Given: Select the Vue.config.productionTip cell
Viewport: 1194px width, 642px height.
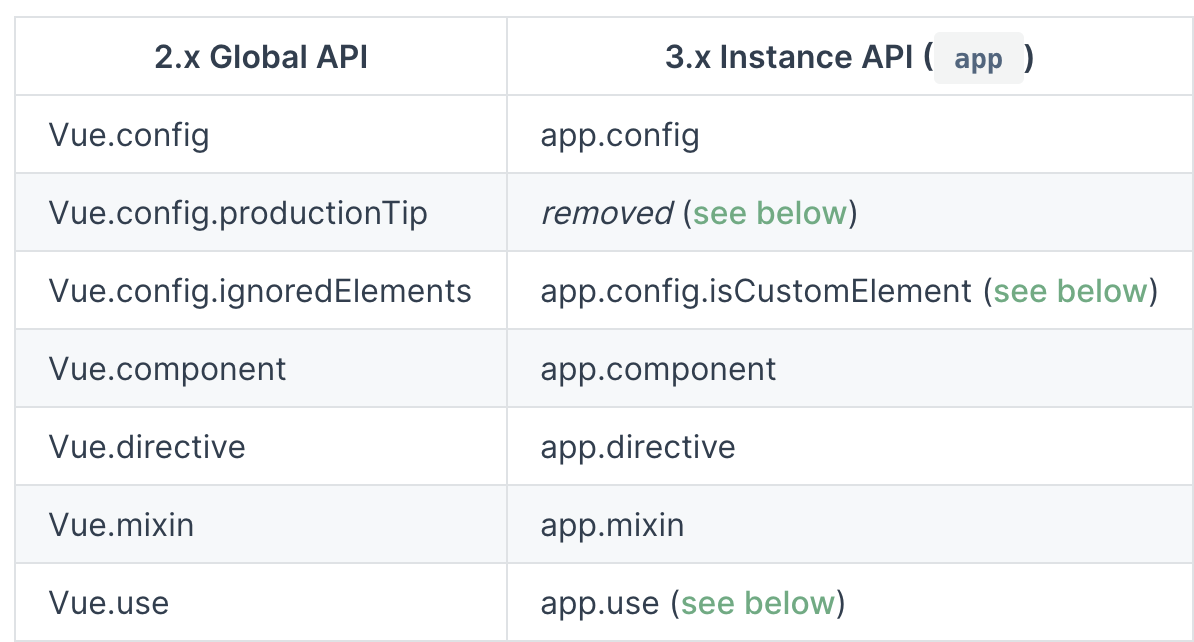Looking at the screenshot, I should point(261,212).
